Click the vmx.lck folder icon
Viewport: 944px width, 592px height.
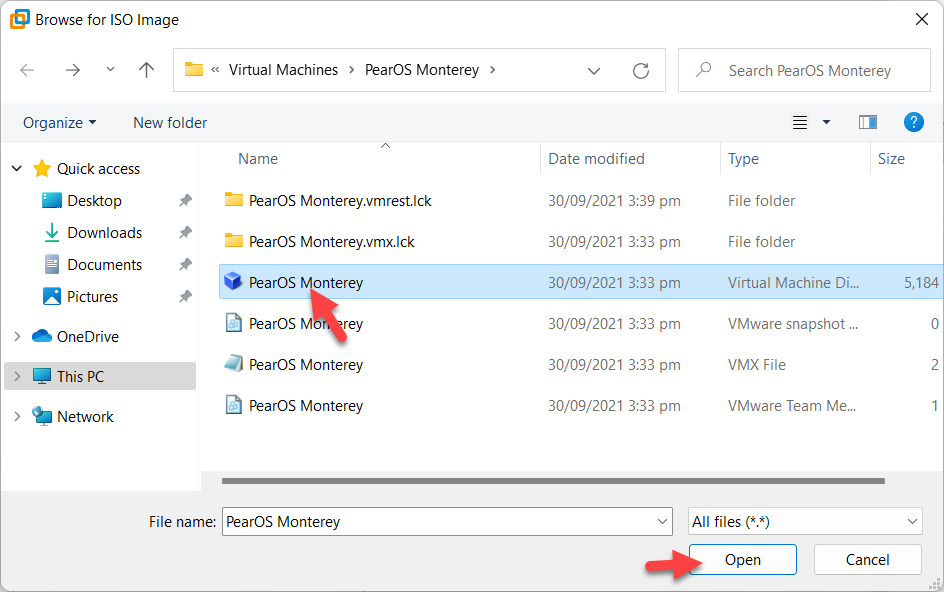coord(234,240)
